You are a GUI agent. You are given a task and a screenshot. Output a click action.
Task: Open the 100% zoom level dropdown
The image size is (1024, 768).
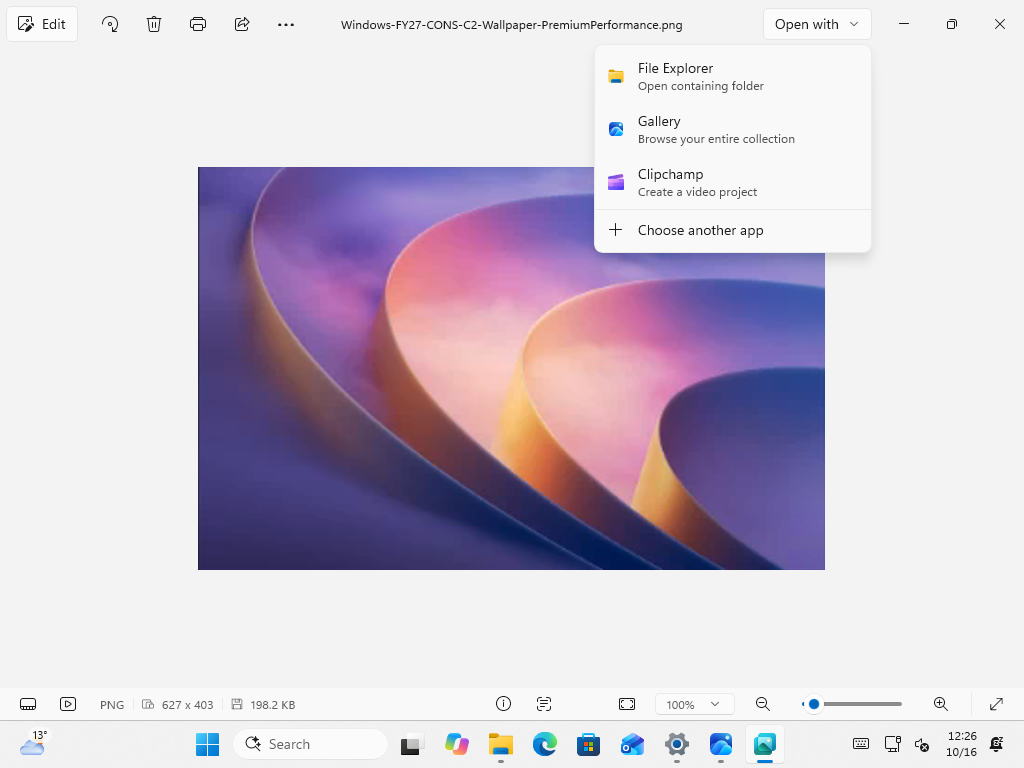694,704
